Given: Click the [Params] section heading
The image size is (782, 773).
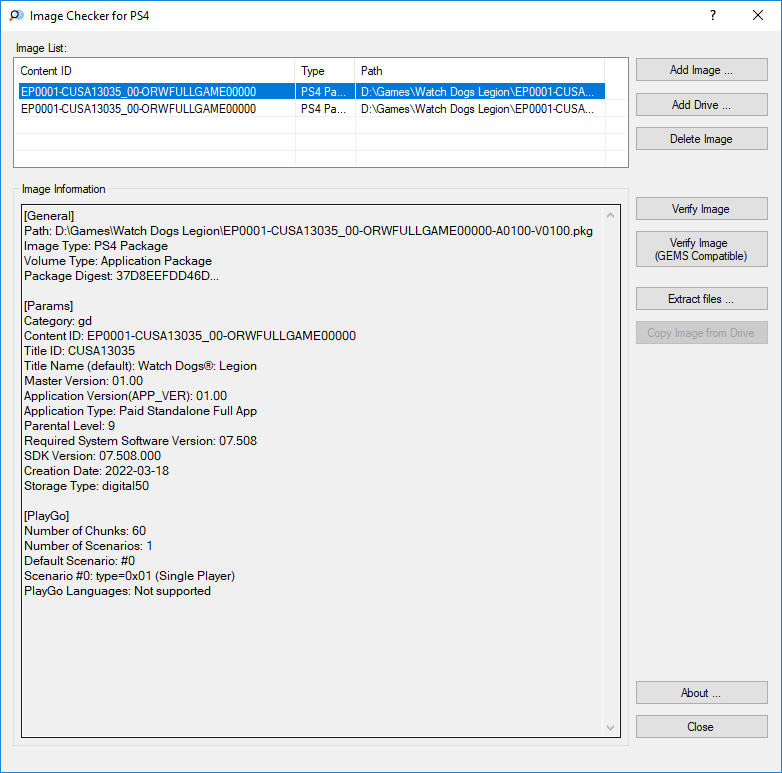Looking at the screenshot, I should tap(48, 306).
